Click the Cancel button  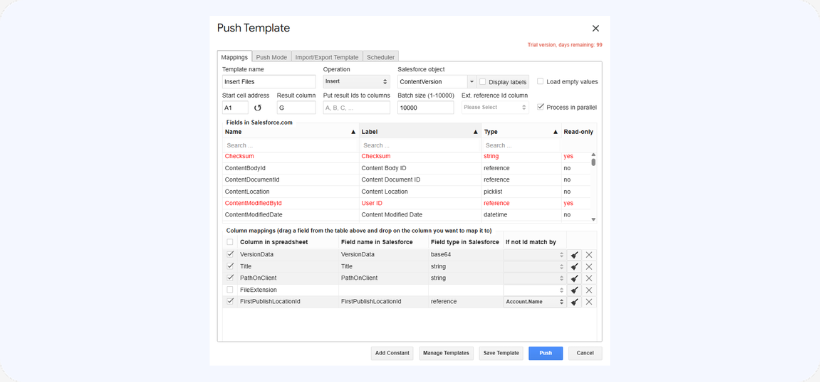coord(585,353)
